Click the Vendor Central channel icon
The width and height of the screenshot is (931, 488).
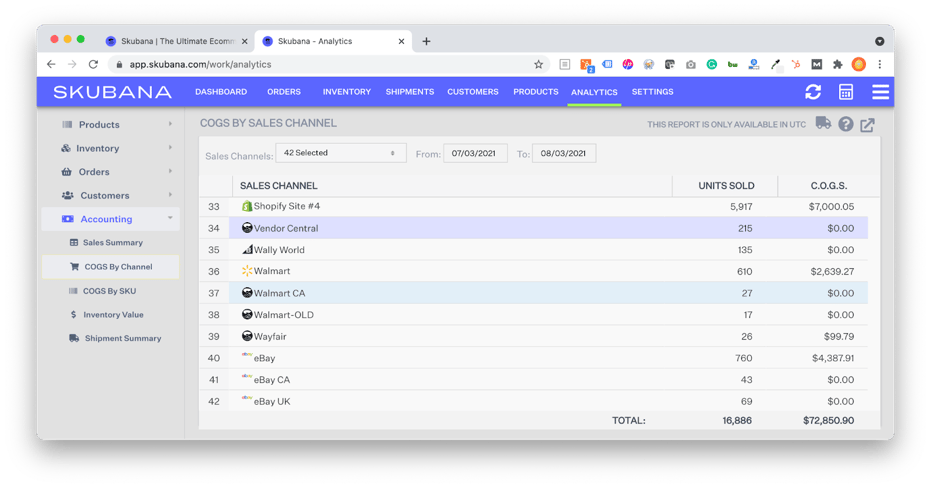(x=247, y=228)
